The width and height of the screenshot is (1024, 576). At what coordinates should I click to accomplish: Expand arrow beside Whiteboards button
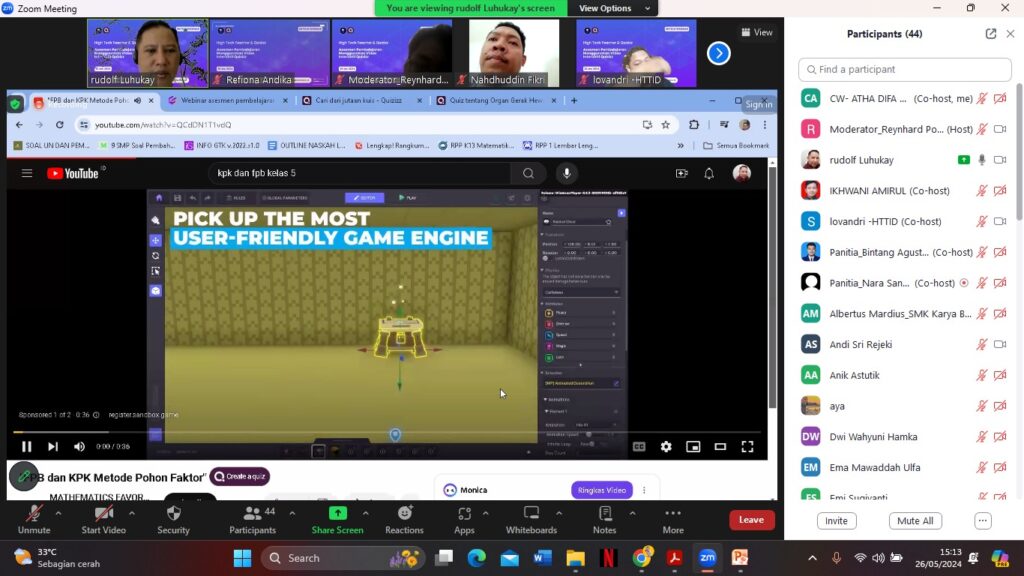click(559, 513)
